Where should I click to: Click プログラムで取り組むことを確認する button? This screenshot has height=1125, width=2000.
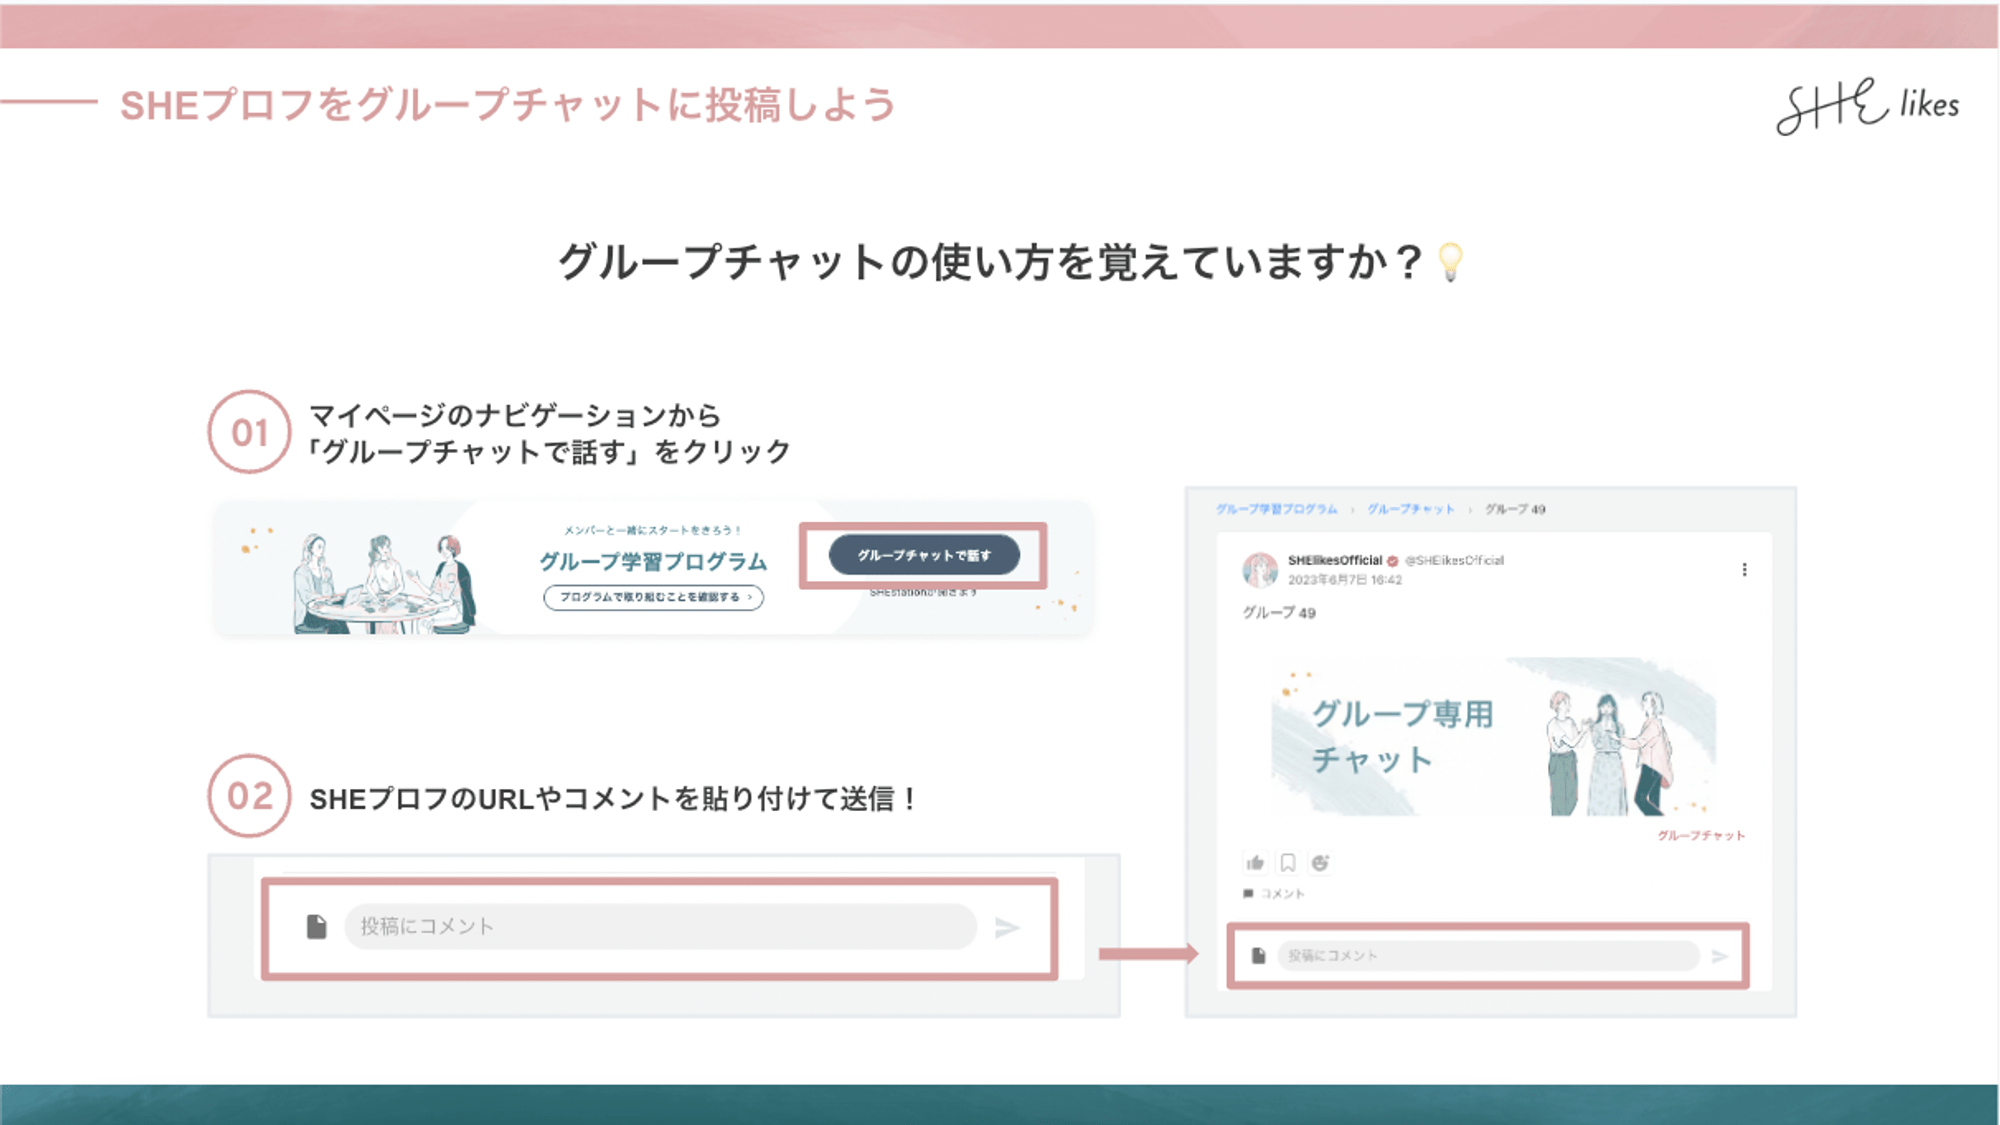(654, 597)
